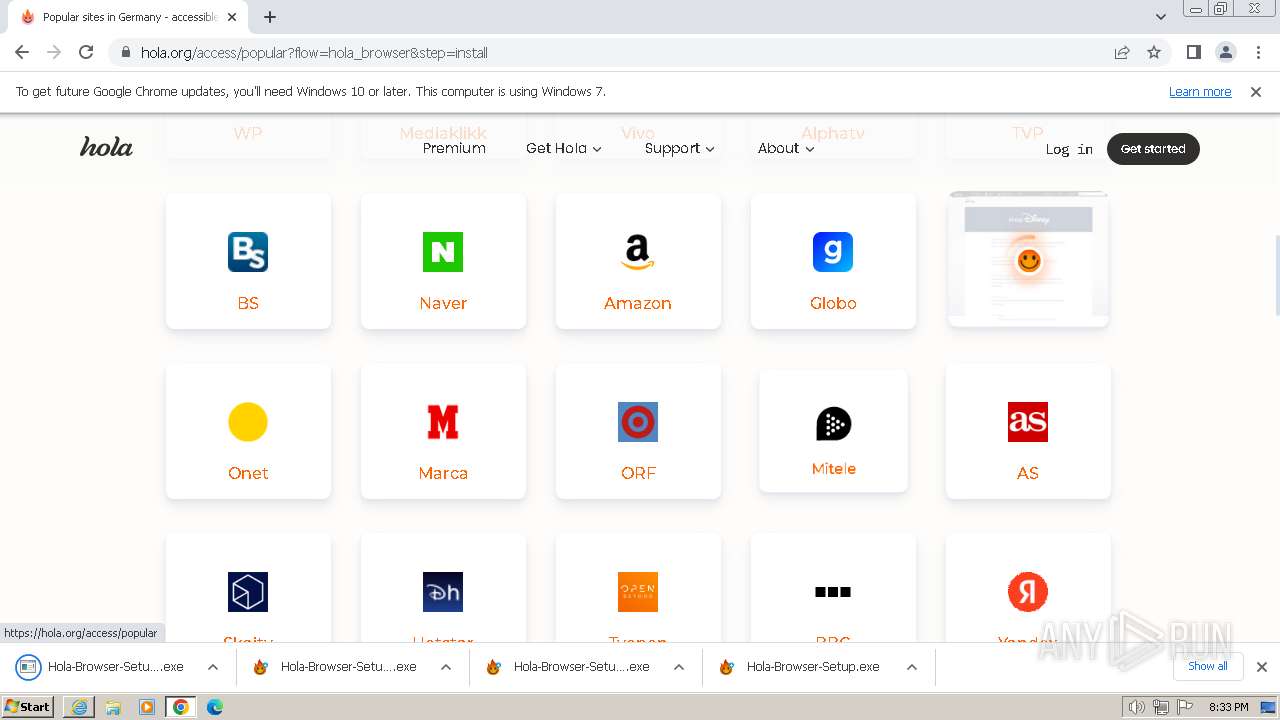The height and width of the screenshot is (720, 1280).
Task: Open the Yandex red icon tile
Action: click(1028, 592)
